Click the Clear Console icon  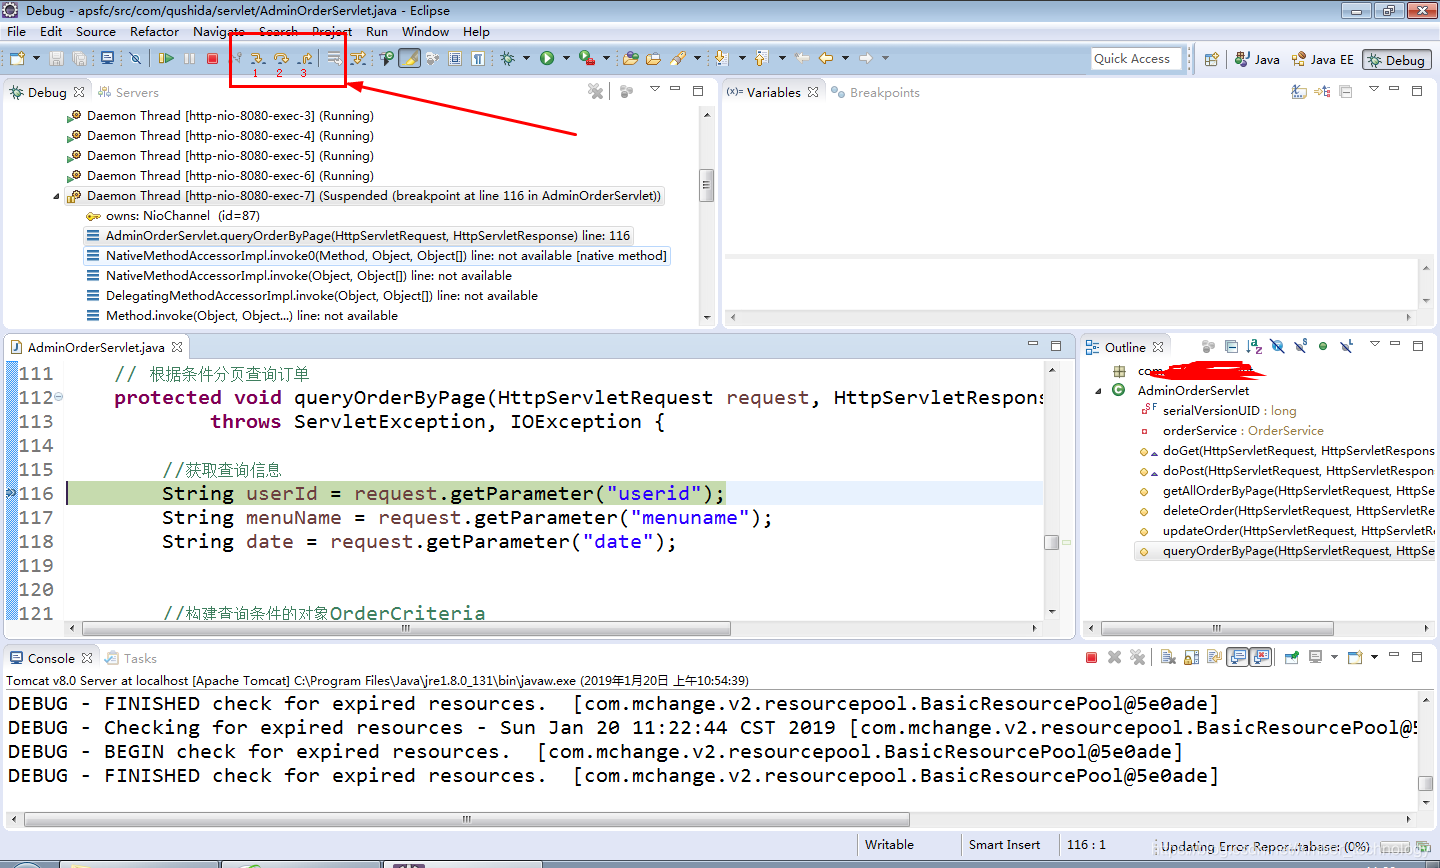click(1168, 657)
